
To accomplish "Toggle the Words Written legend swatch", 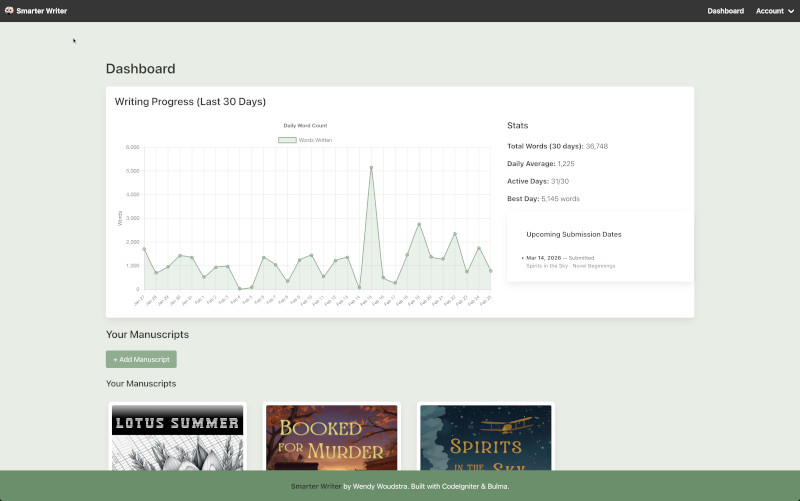I will tap(287, 140).
